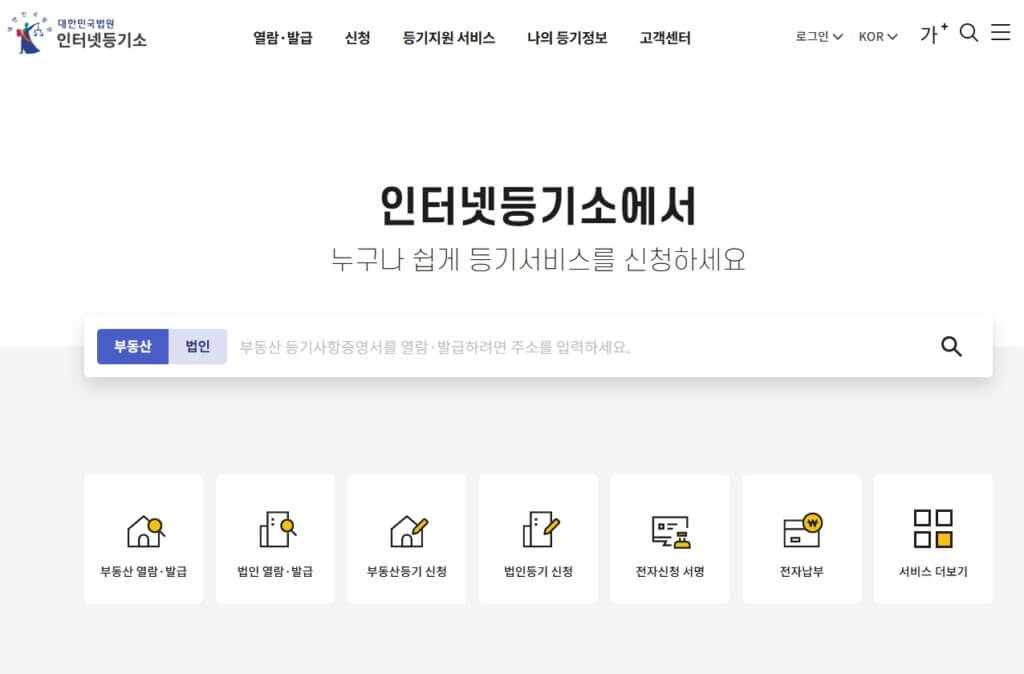Viewport: 1024px width, 674px height.
Task: Open the 열람·발급 menu
Action: 282,36
